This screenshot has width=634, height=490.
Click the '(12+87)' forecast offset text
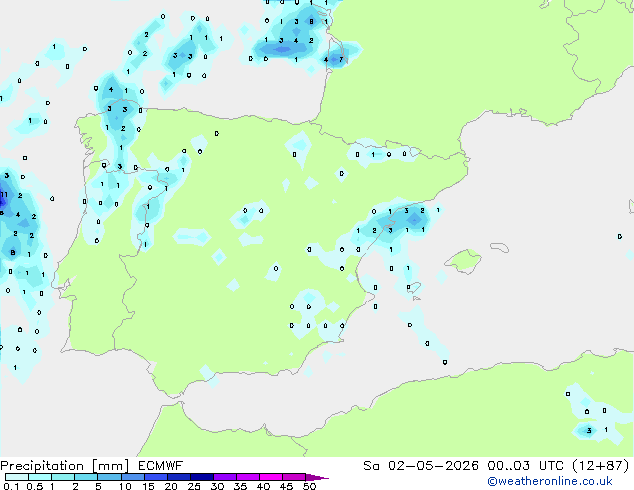(x=601, y=466)
